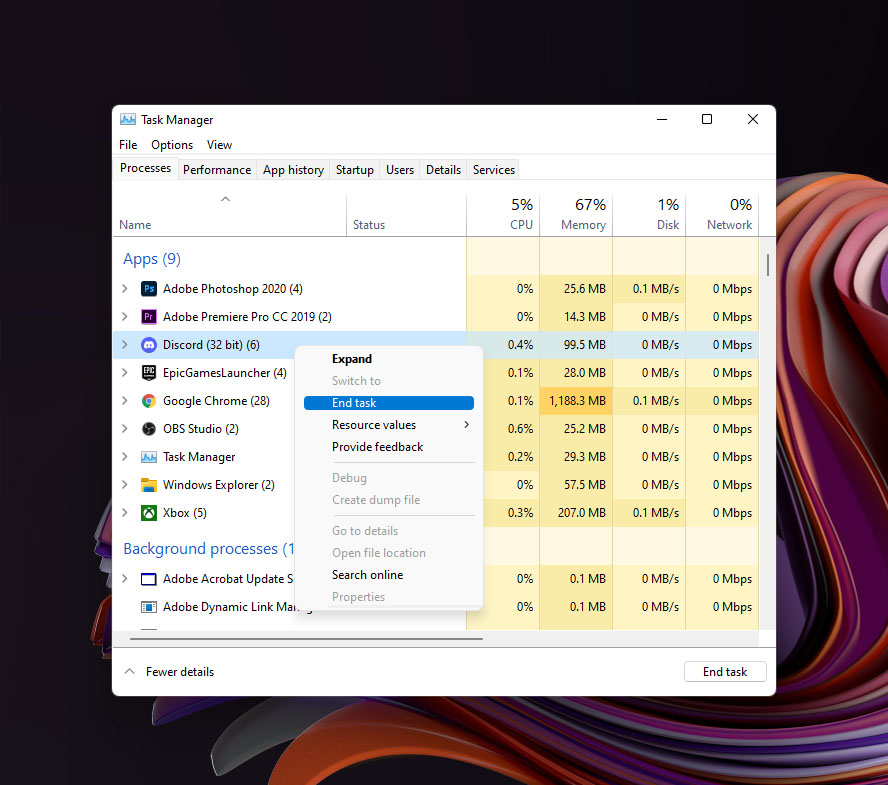Sort by the CPU column header
The width and height of the screenshot is (888, 785).
point(503,215)
